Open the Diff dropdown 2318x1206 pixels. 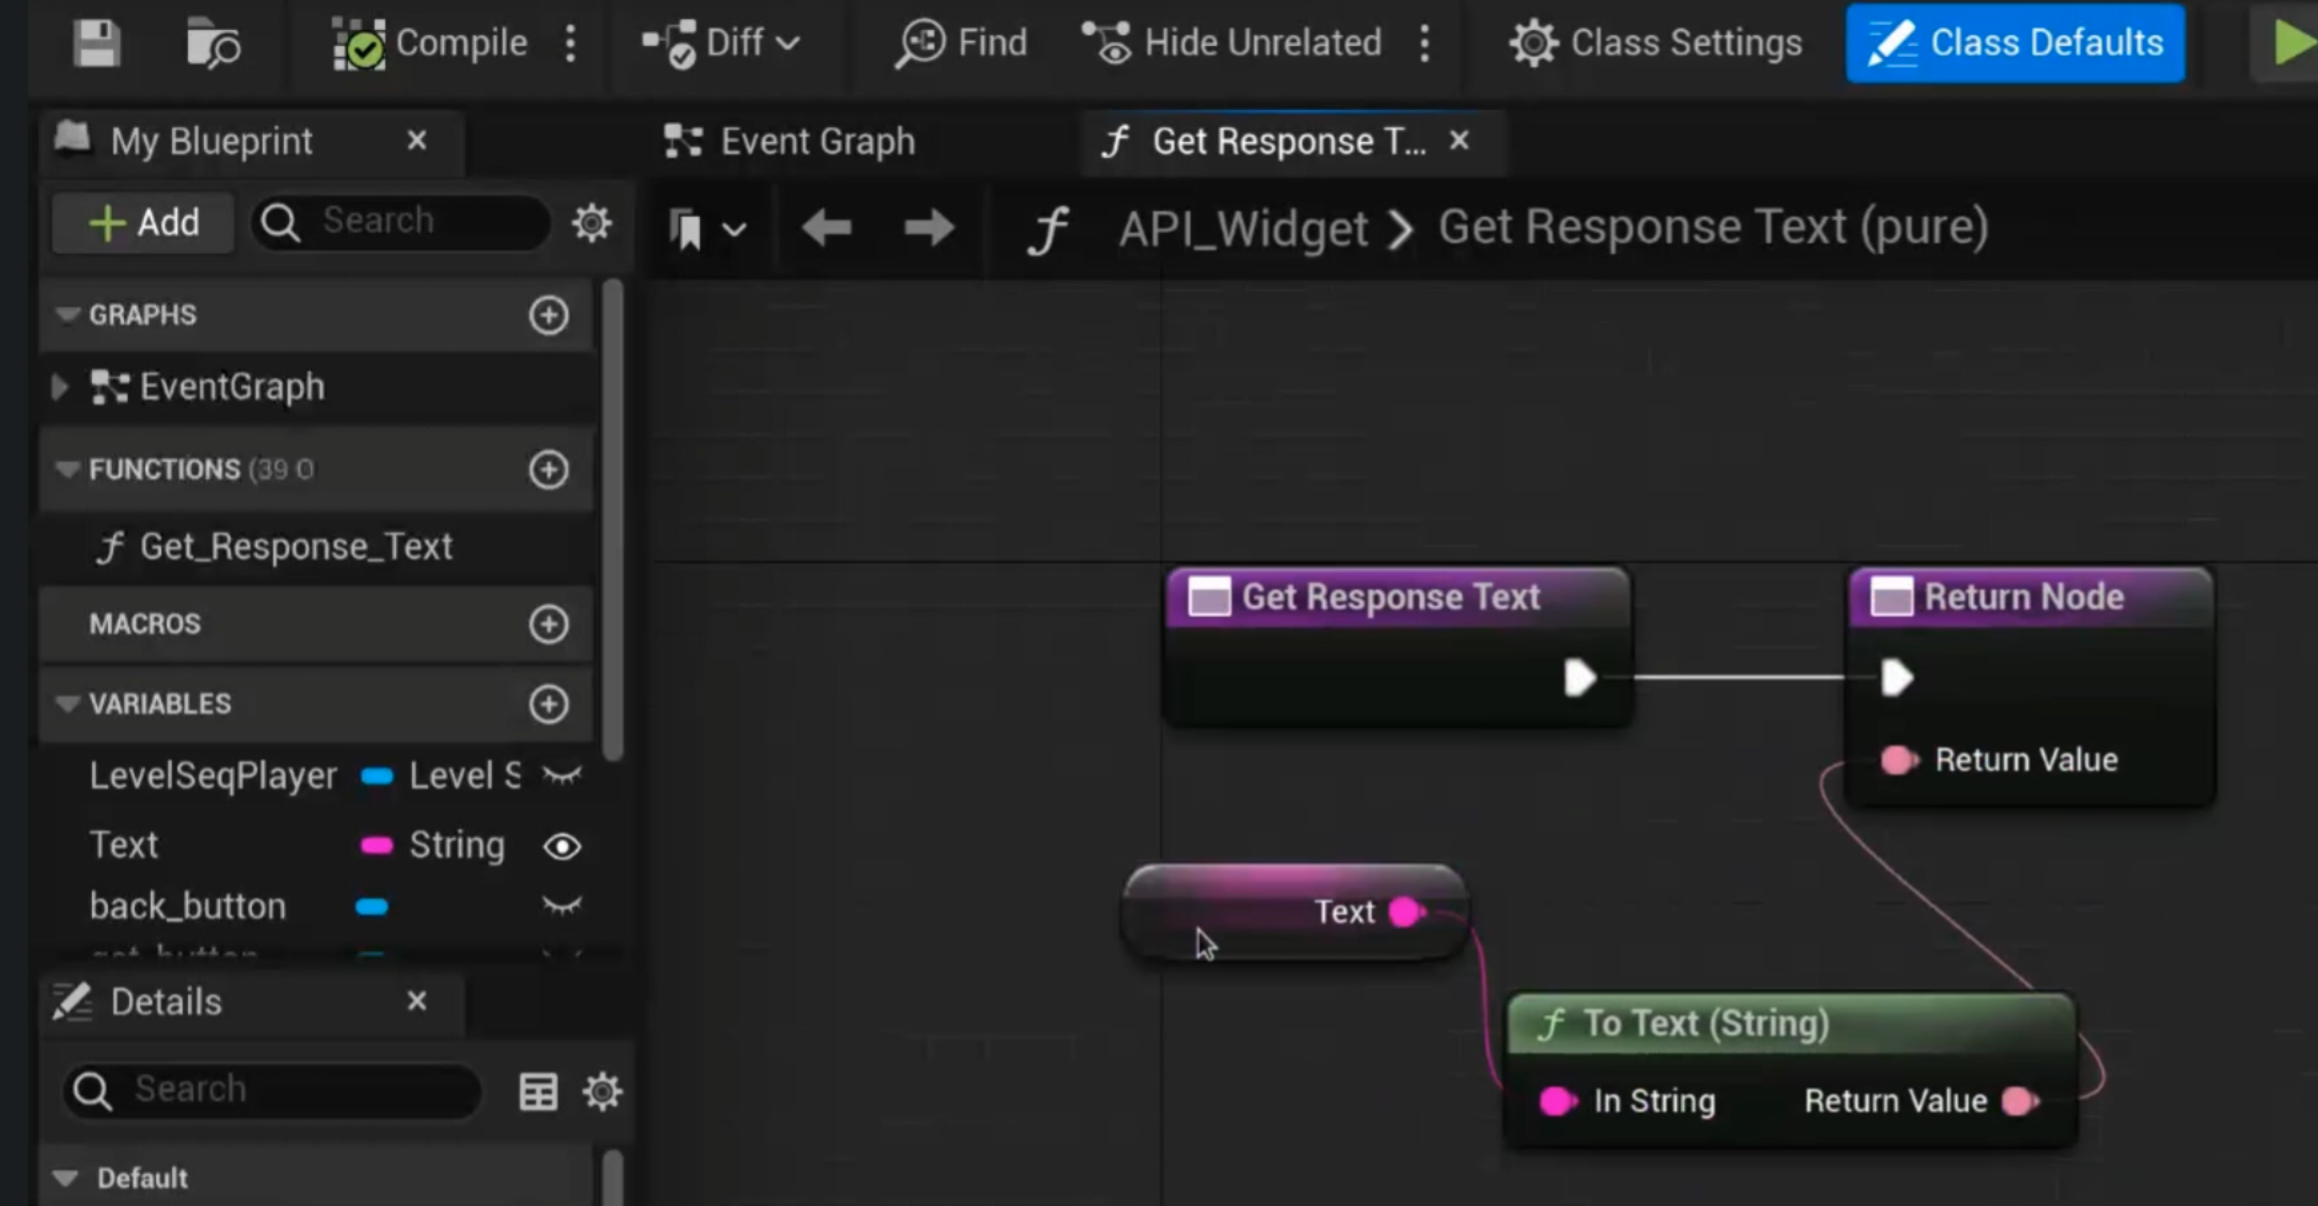(x=722, y=44)
